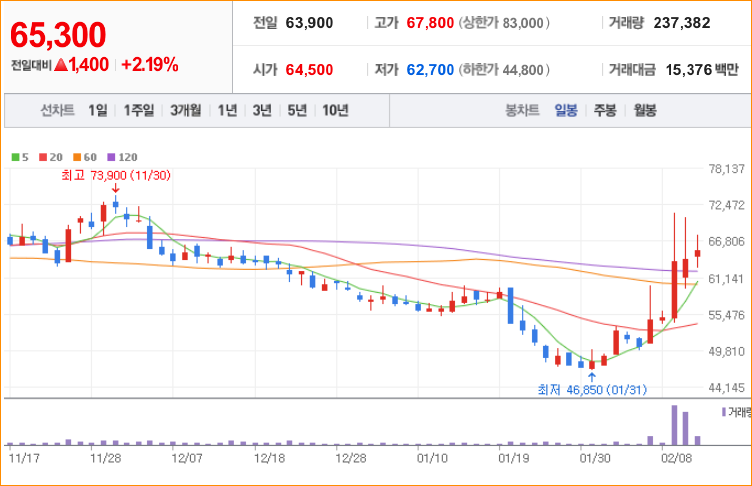Click the green 5-day moving average swatch
Image resolution: width=752 pixels, height=486 pixels.
coord(15,157)
